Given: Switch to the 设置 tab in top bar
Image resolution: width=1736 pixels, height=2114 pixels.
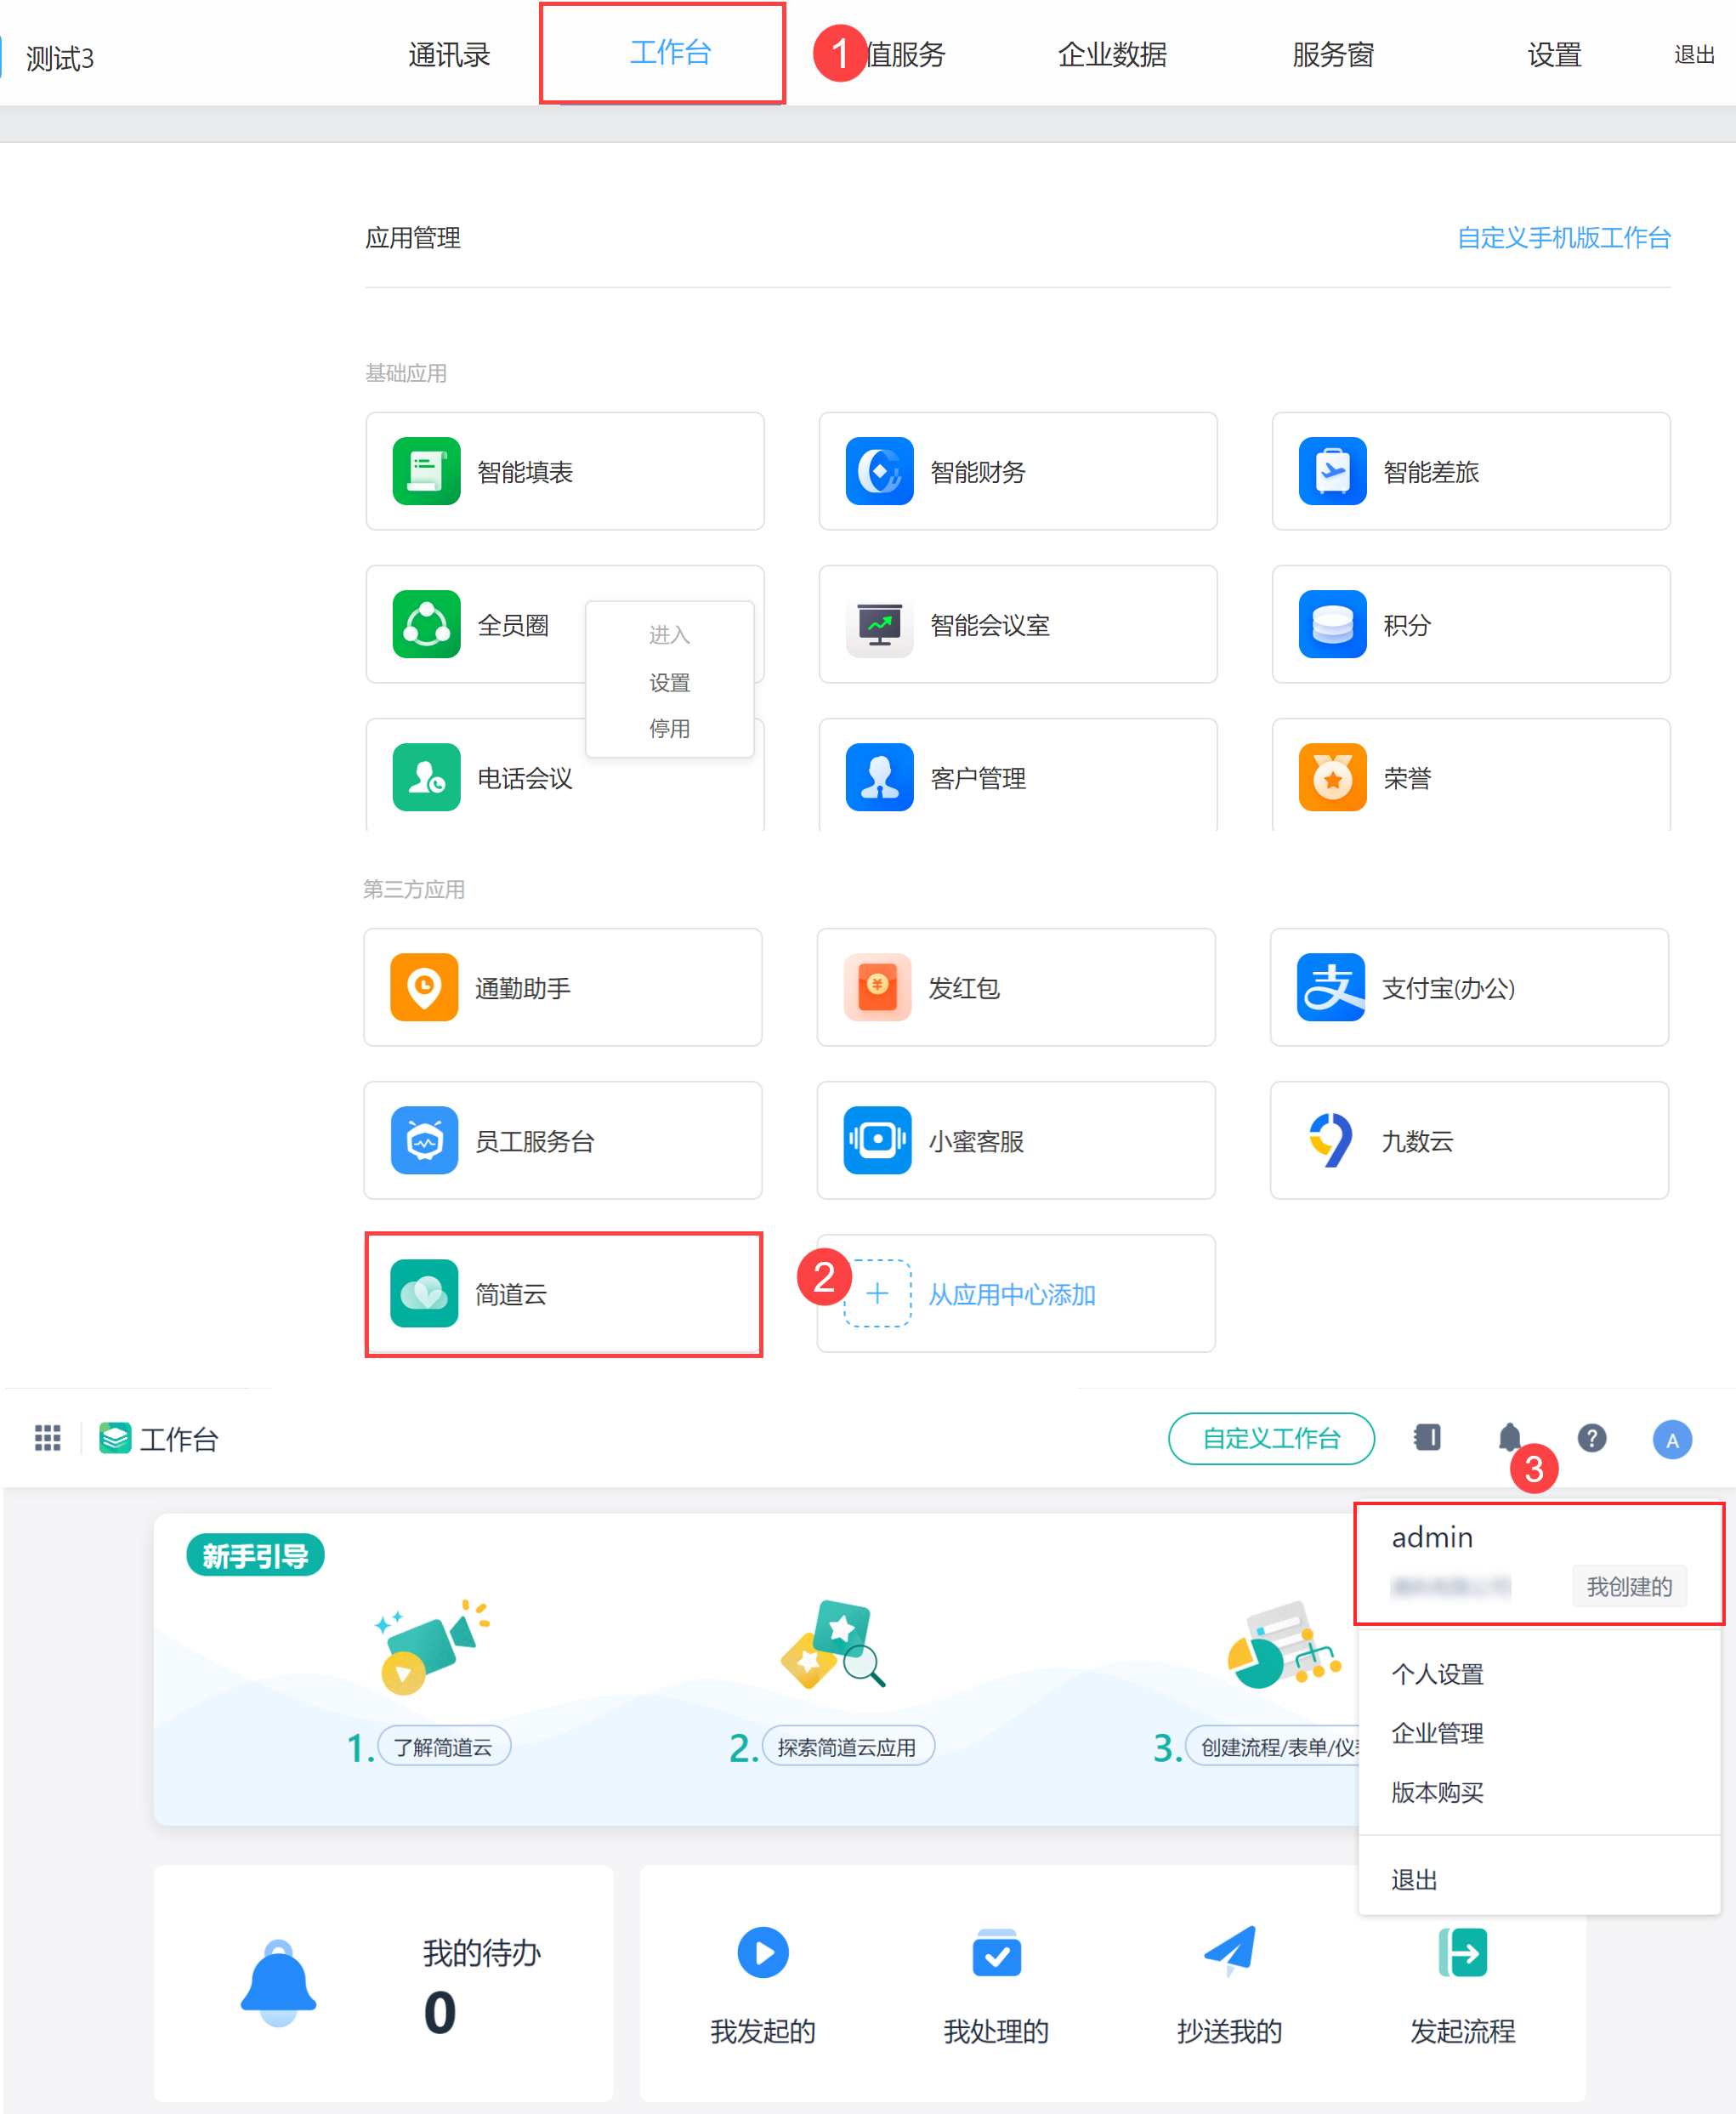Looking at the screenshot, I should point(1554,55).
